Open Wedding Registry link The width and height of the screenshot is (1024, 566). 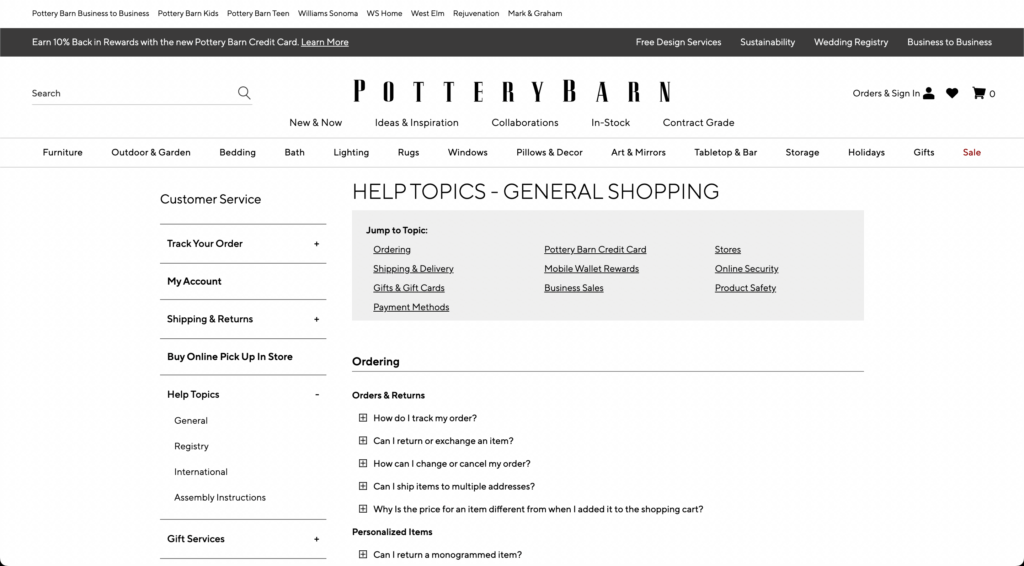[x=851, y=42]
